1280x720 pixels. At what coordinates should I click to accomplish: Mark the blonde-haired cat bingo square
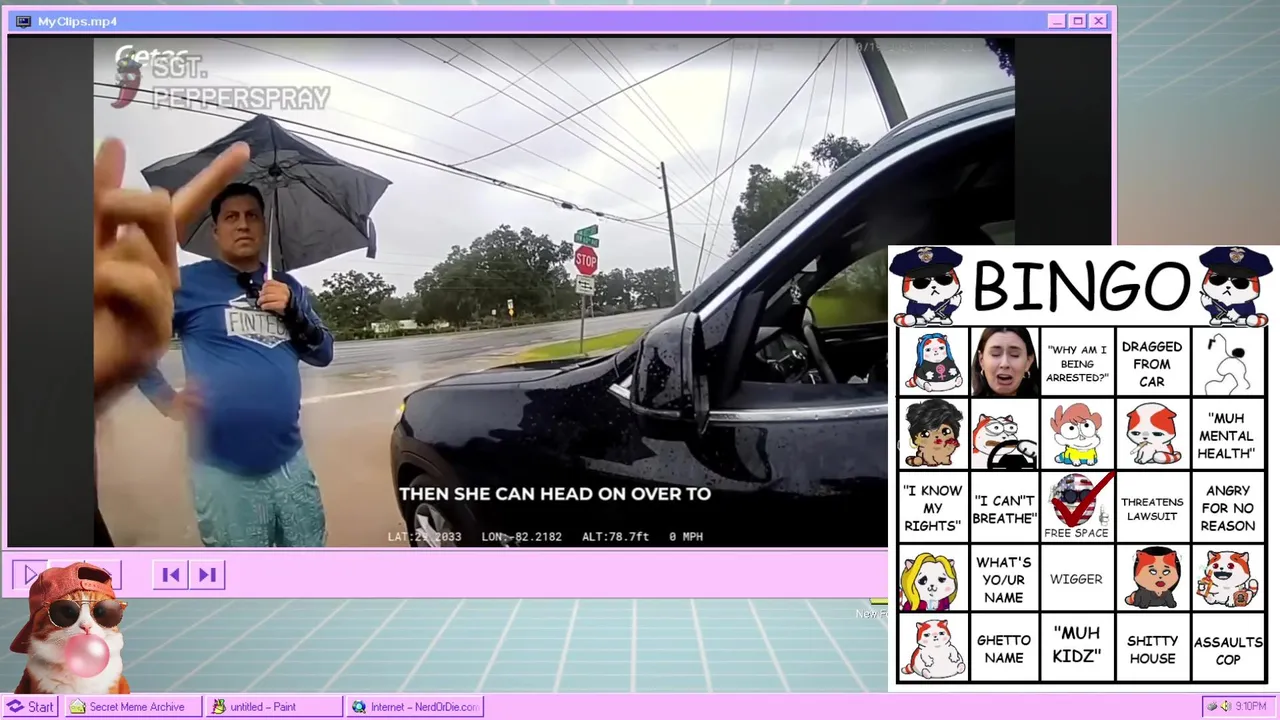click(933, 578)
